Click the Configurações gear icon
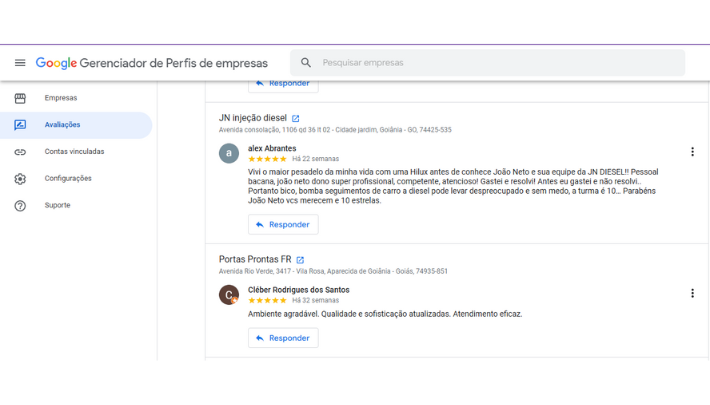710x405 pixels. coord(20,179)
